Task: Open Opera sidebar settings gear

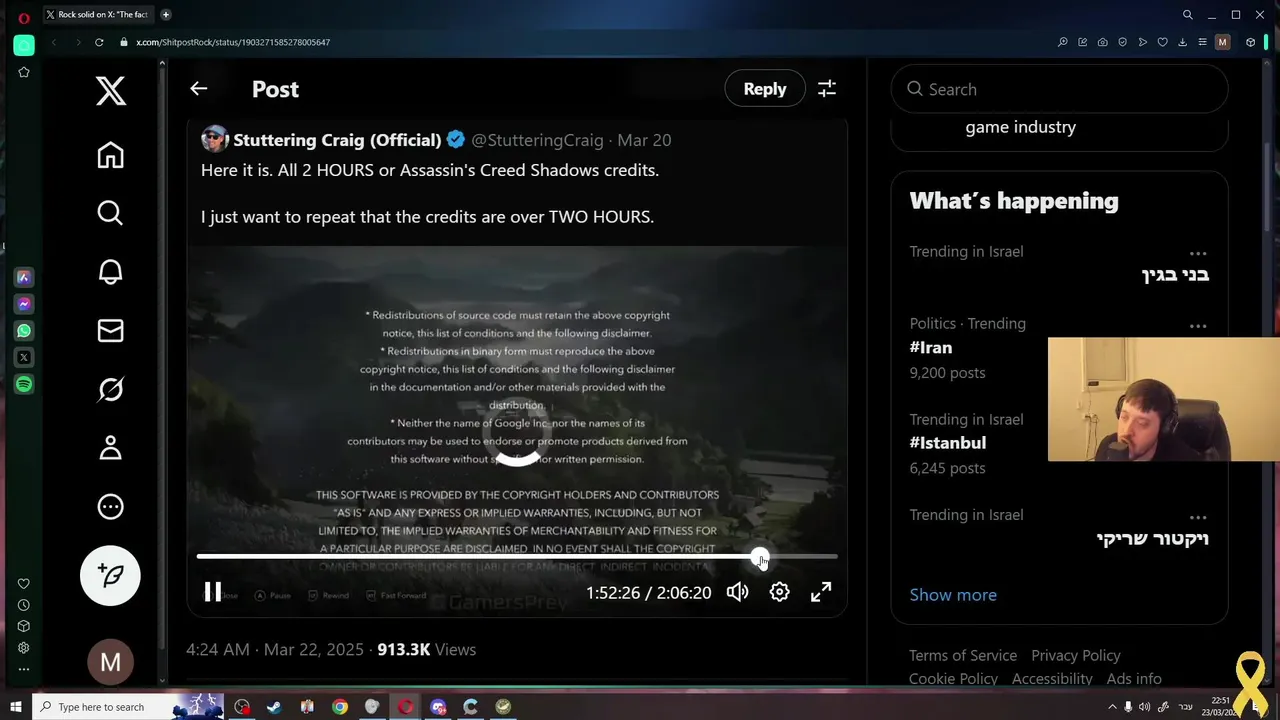Action: point(24,648)
